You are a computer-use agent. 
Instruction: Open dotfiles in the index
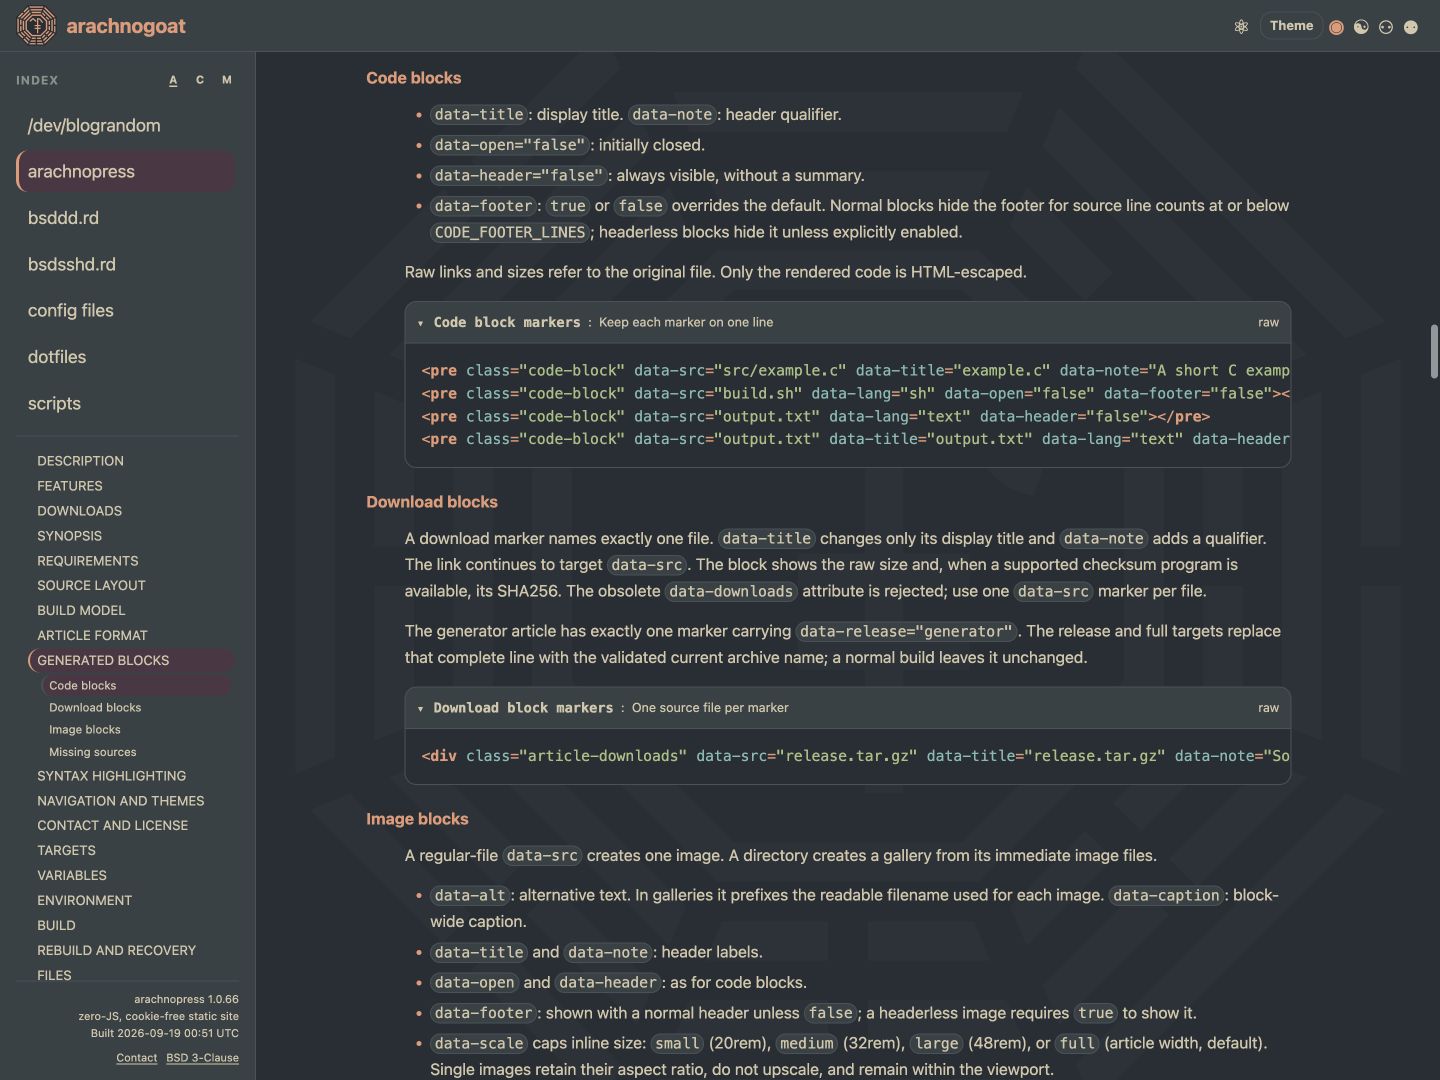[x=126, y=356]
